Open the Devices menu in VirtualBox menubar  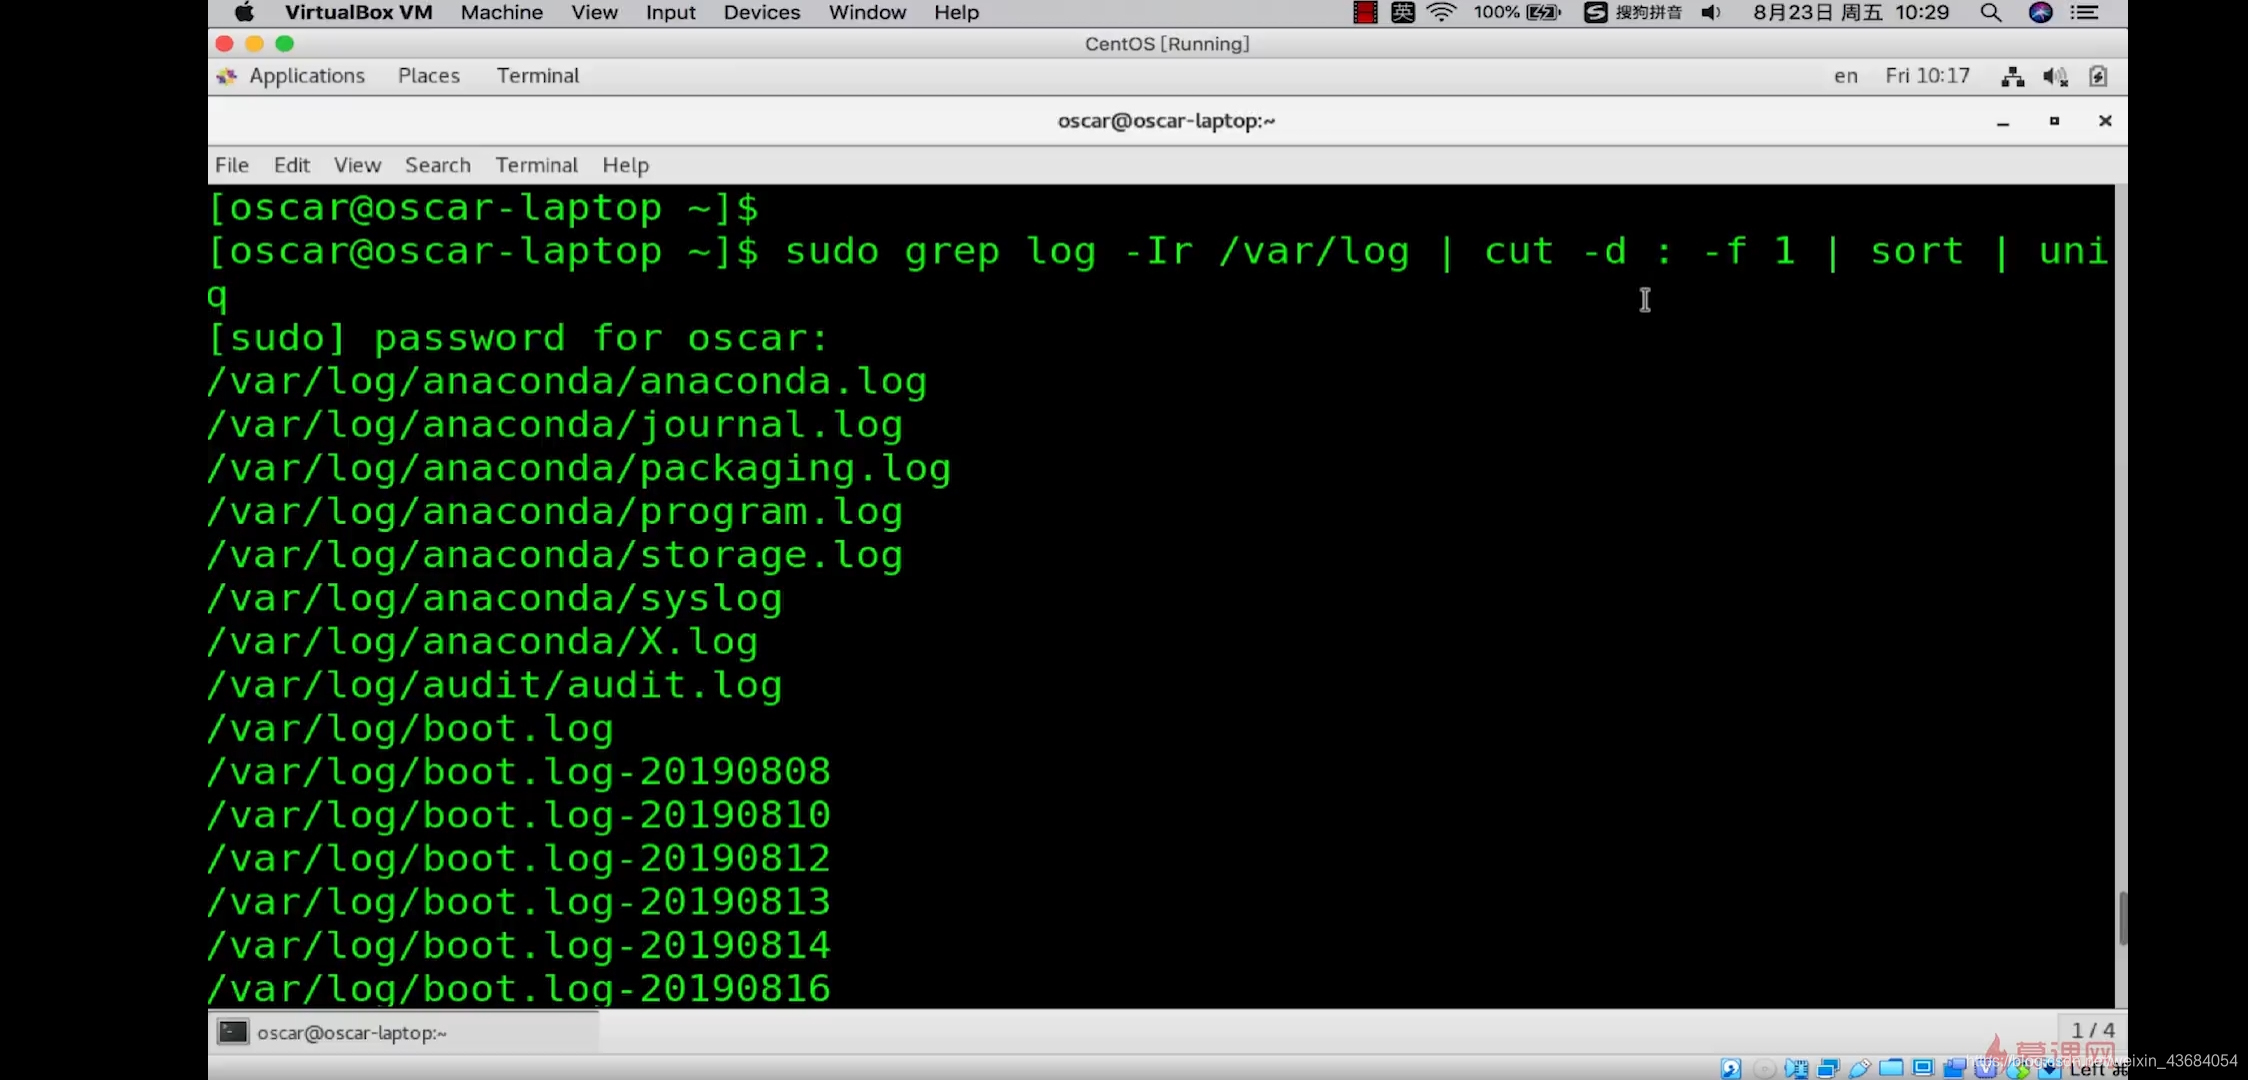pyautogui.click(x=761, y=13)
